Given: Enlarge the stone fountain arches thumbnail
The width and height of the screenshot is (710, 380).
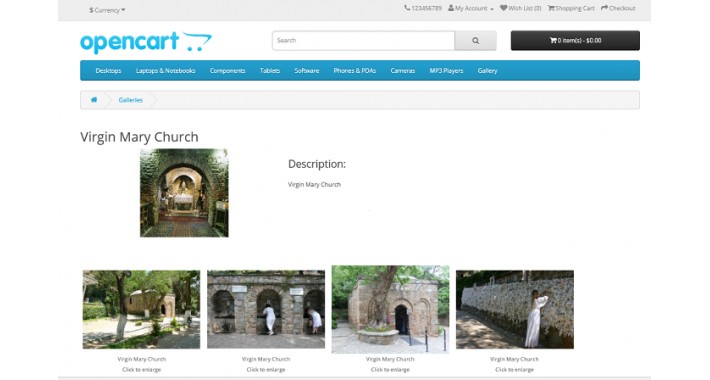Looking at the screenshot, I should 266,309.
